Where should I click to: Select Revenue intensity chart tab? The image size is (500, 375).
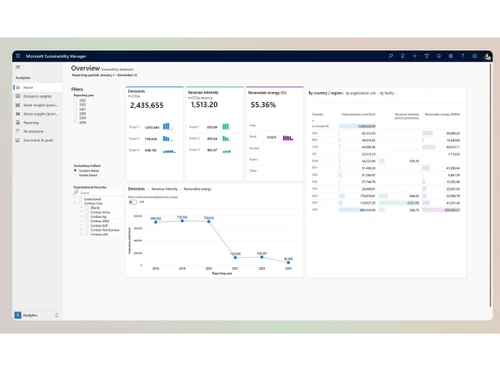pos(164,189)
